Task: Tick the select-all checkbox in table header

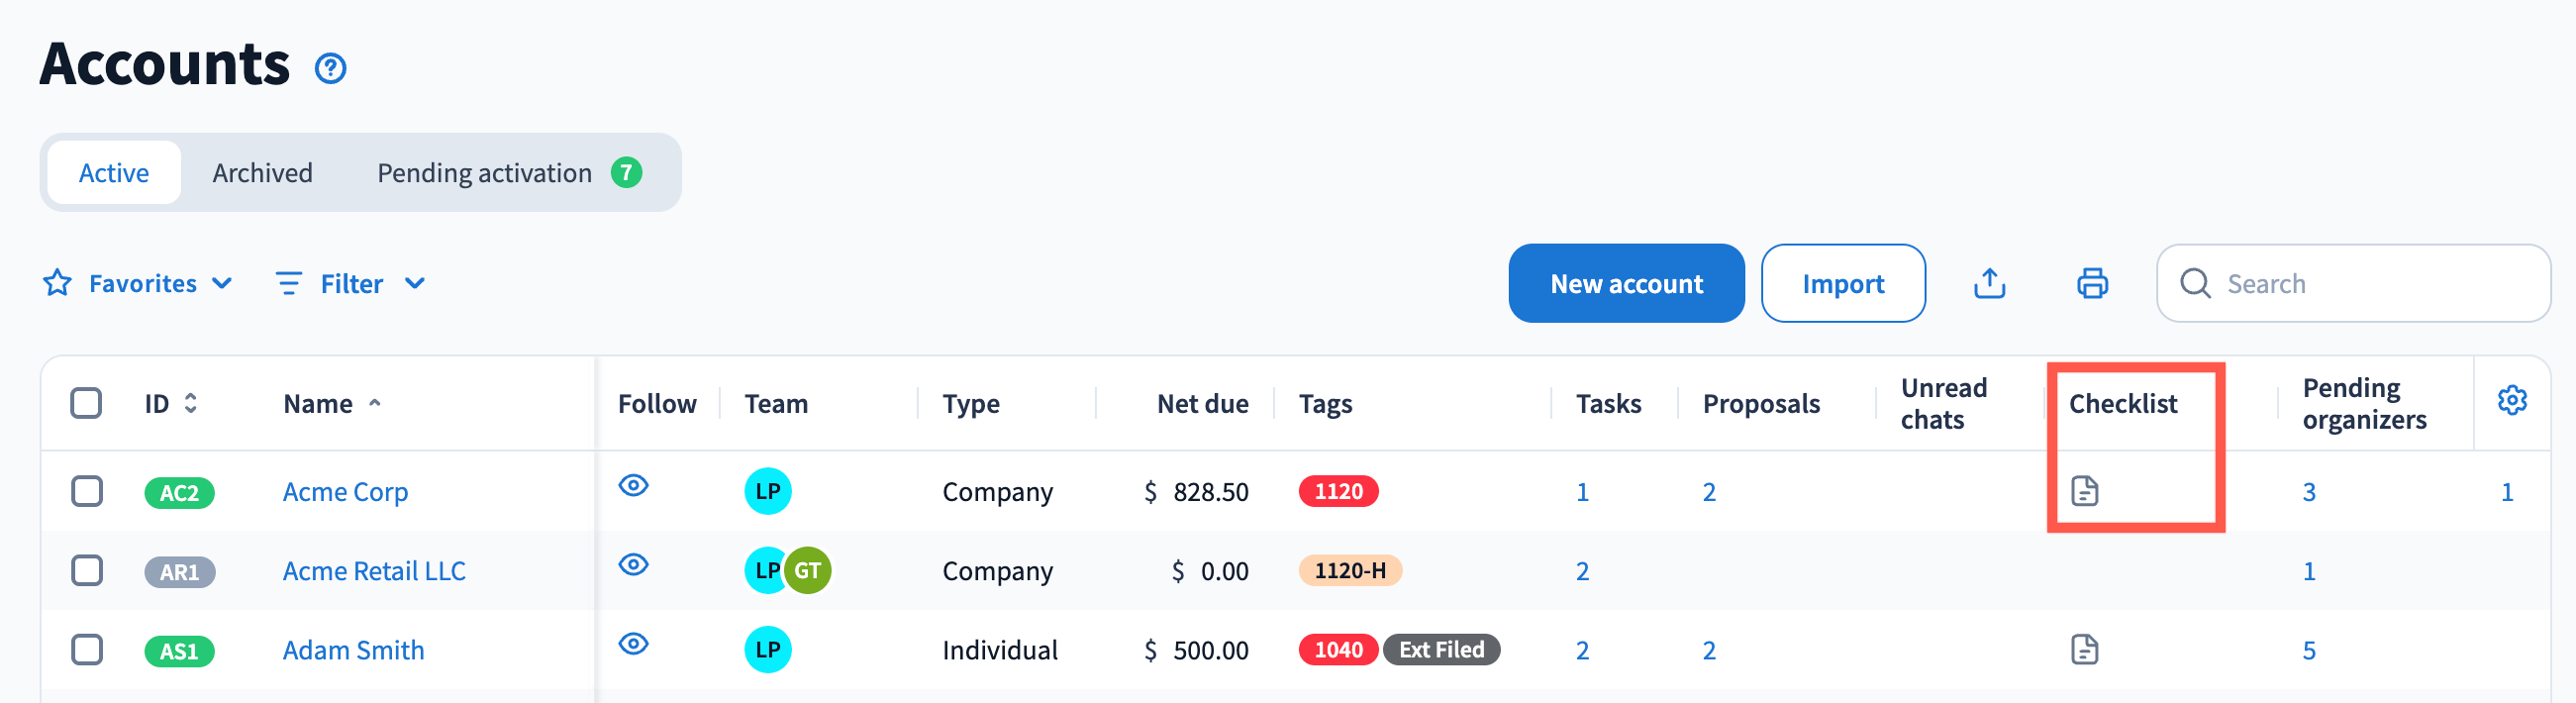Action: click(x=87, y=403)
